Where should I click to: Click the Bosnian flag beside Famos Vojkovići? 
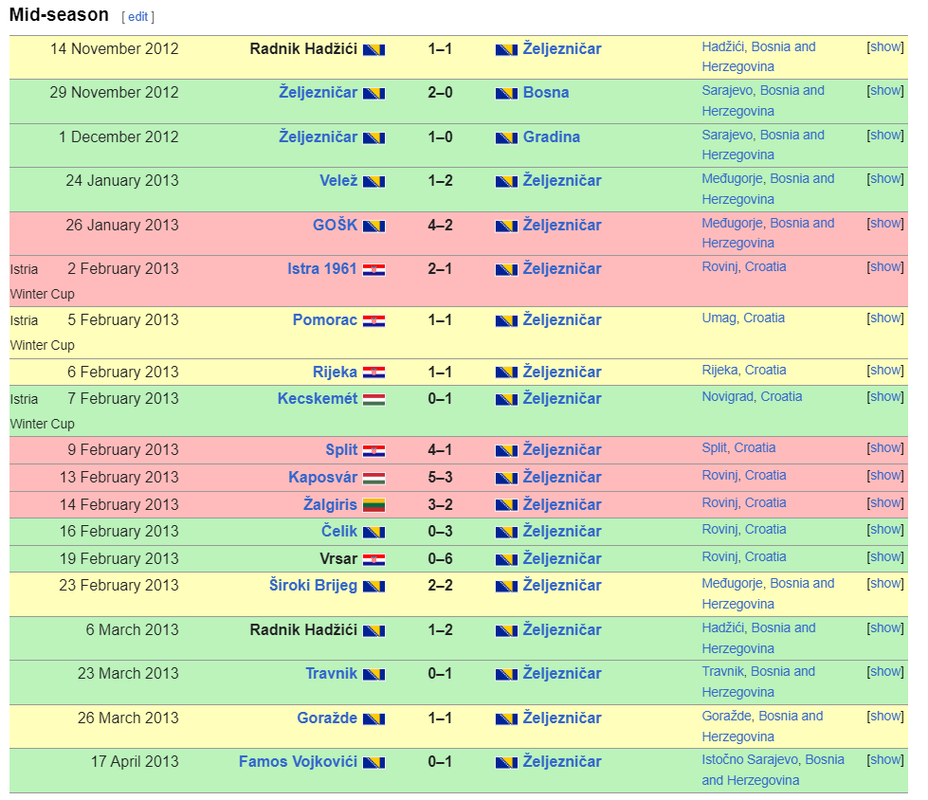(373, 763)
